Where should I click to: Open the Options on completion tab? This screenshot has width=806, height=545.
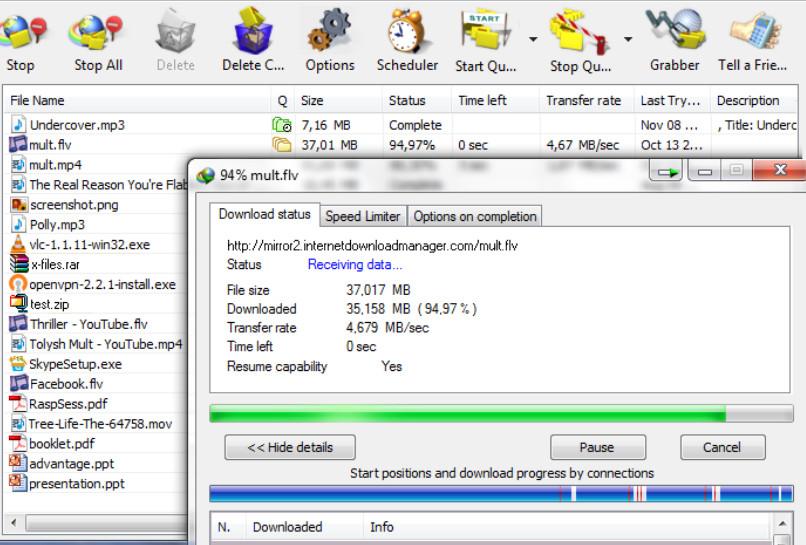click(475, 216)
